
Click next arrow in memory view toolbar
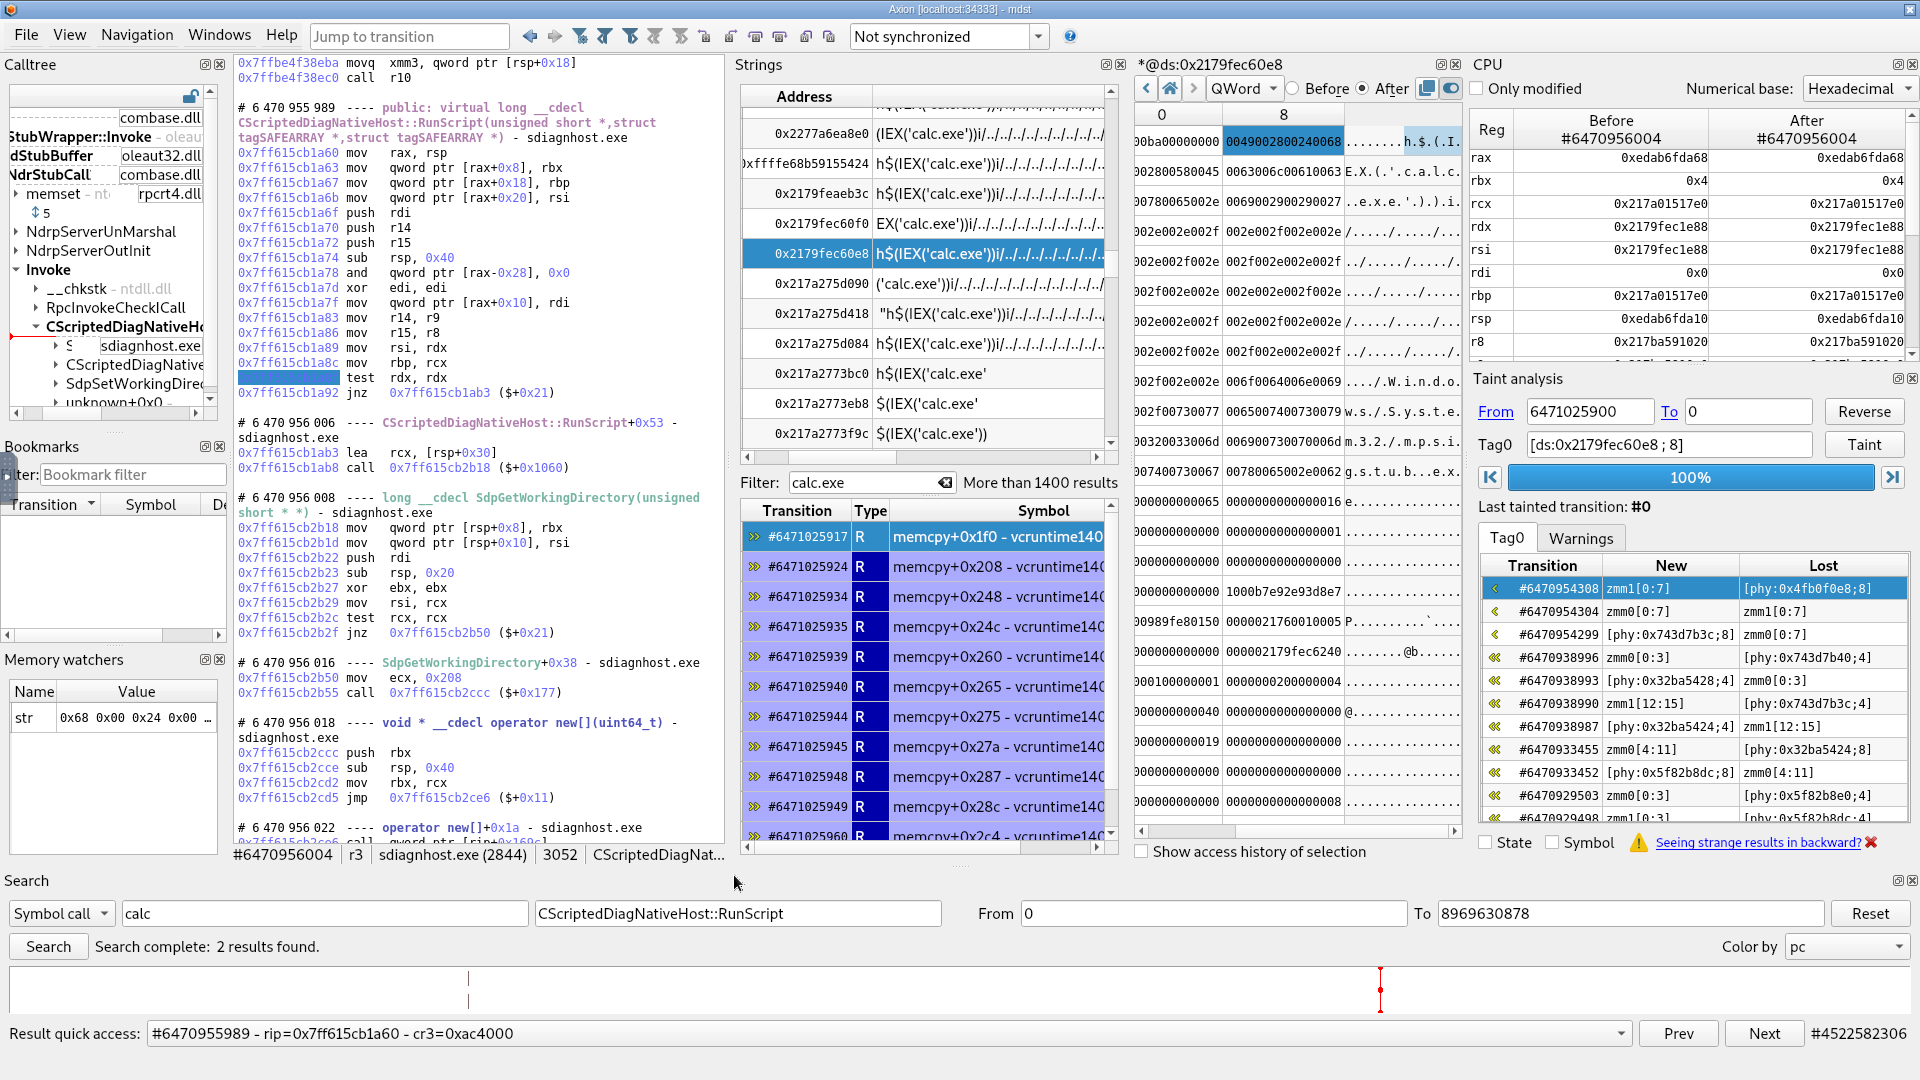pyautogui.click(x=1193, y=88)
